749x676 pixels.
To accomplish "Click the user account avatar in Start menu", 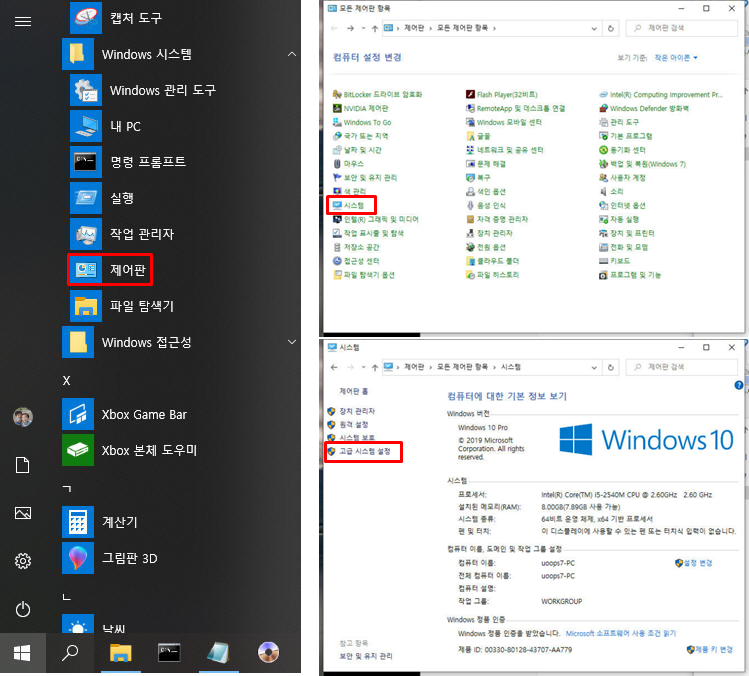I will (22, 417).
